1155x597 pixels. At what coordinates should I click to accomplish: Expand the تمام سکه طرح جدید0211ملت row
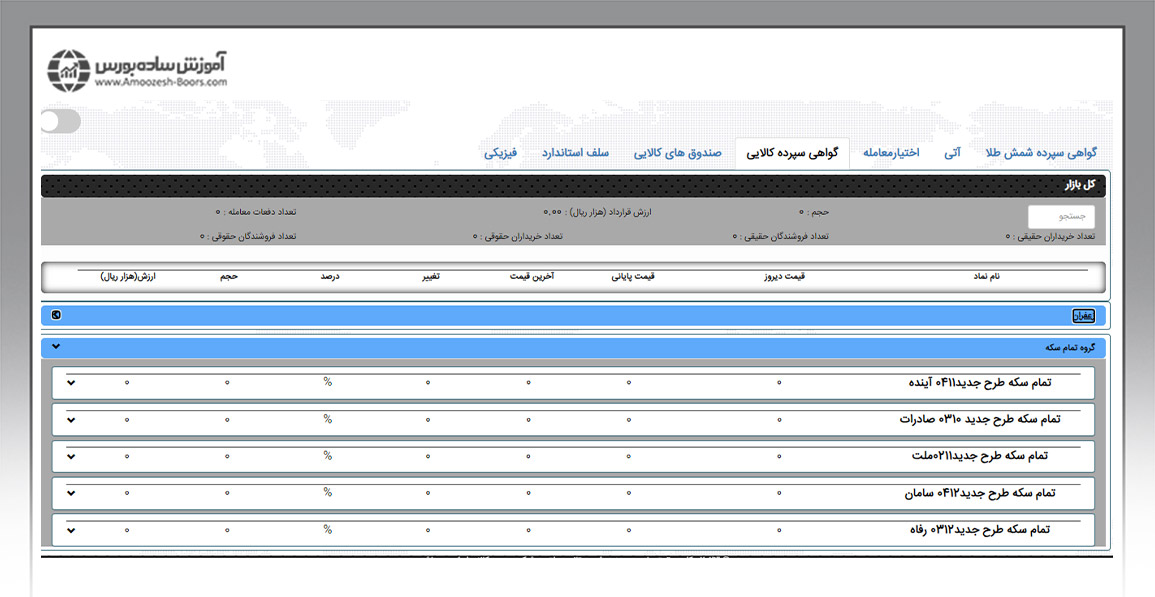coord(71,456)
